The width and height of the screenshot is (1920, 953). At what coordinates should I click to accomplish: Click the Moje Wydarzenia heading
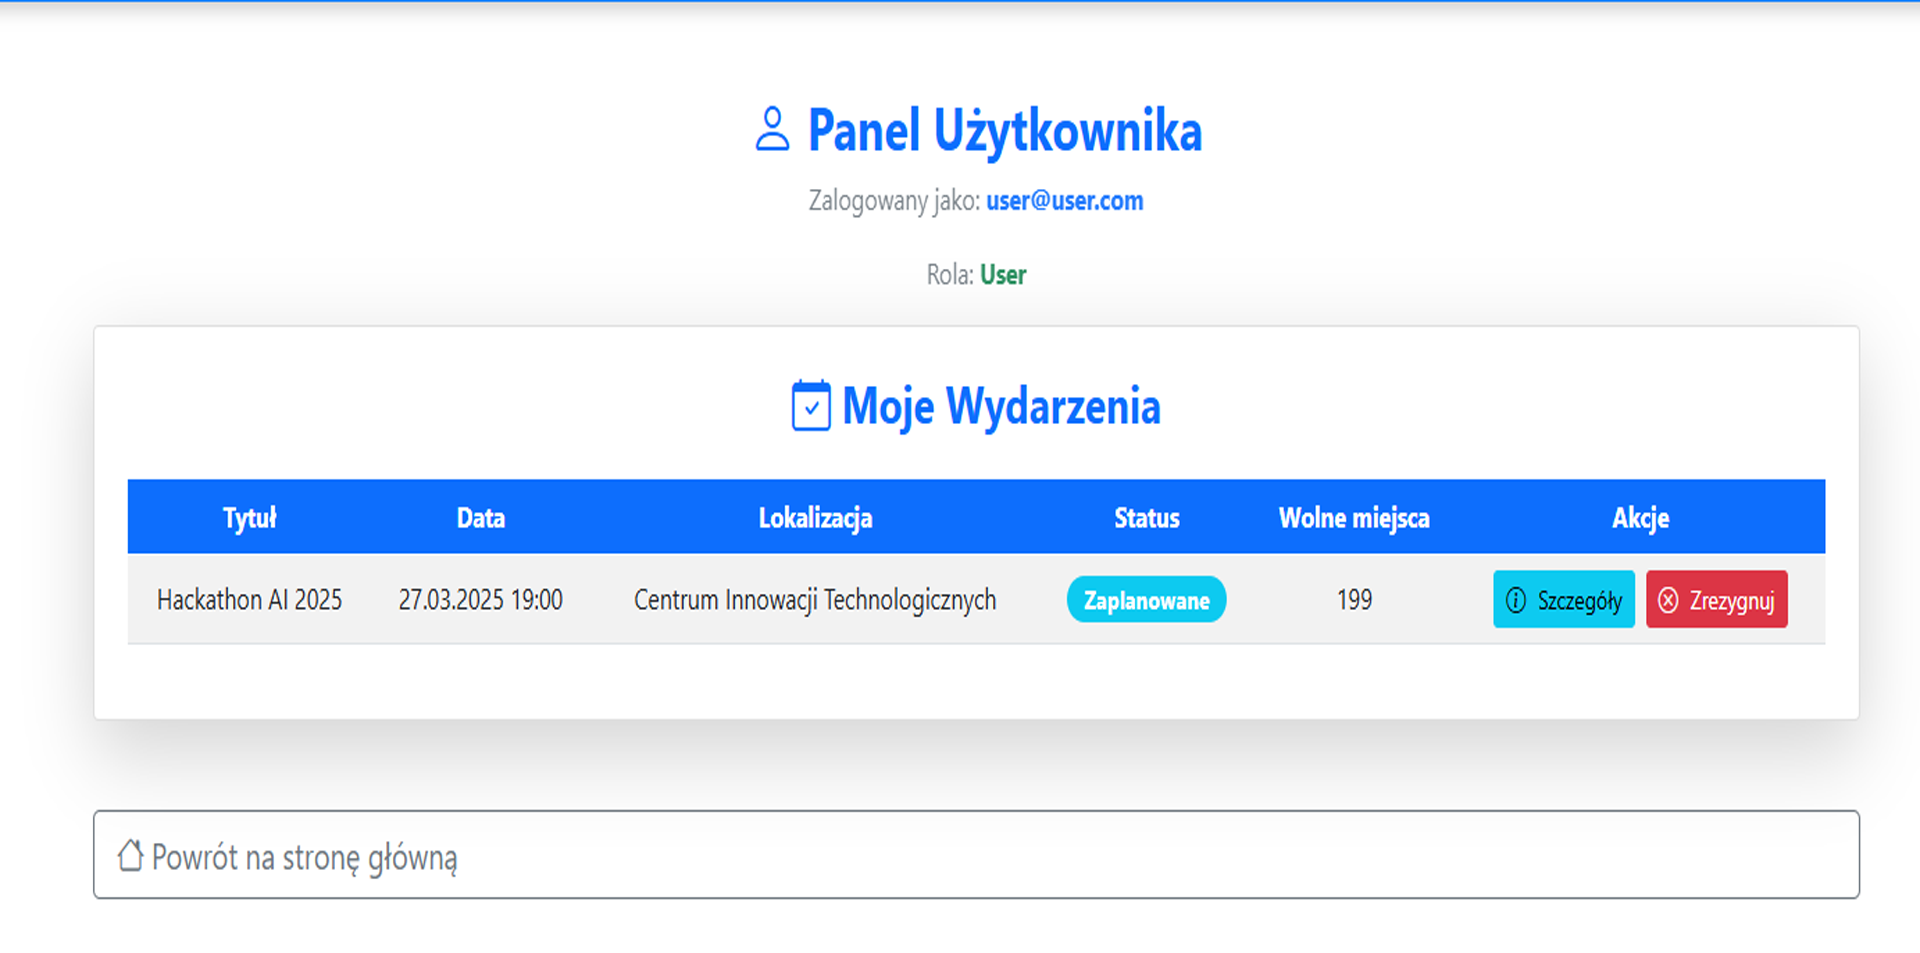tap(1001, 407)
